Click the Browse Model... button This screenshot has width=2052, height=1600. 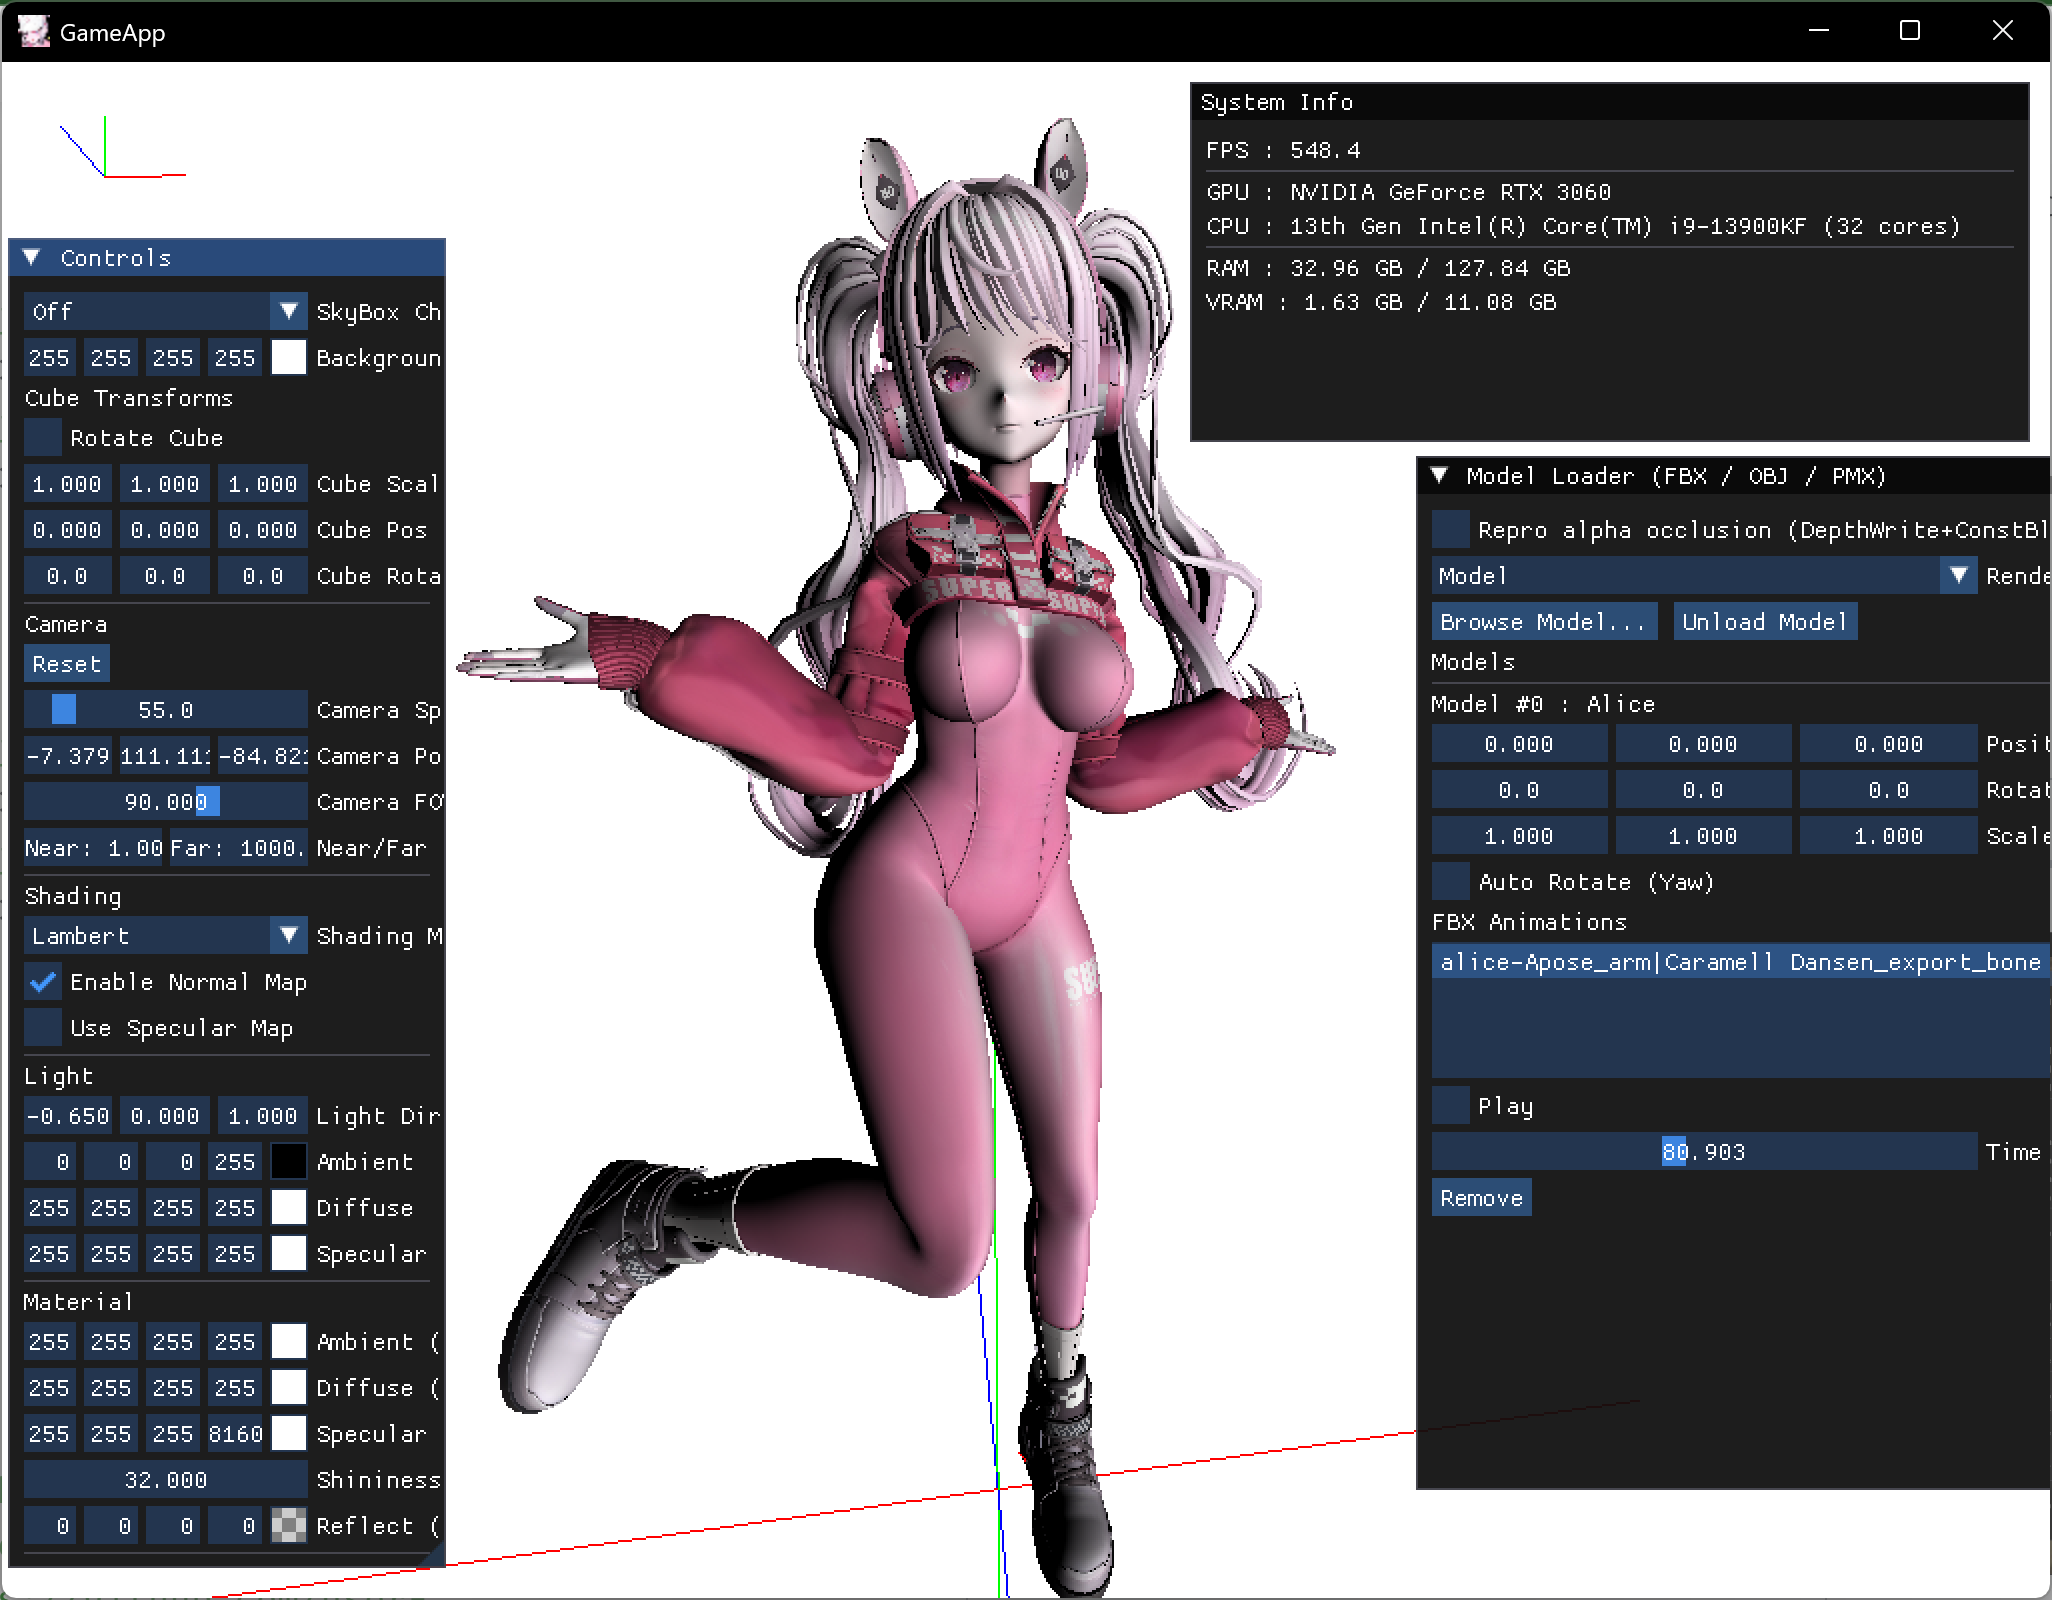click(1543, 622)
